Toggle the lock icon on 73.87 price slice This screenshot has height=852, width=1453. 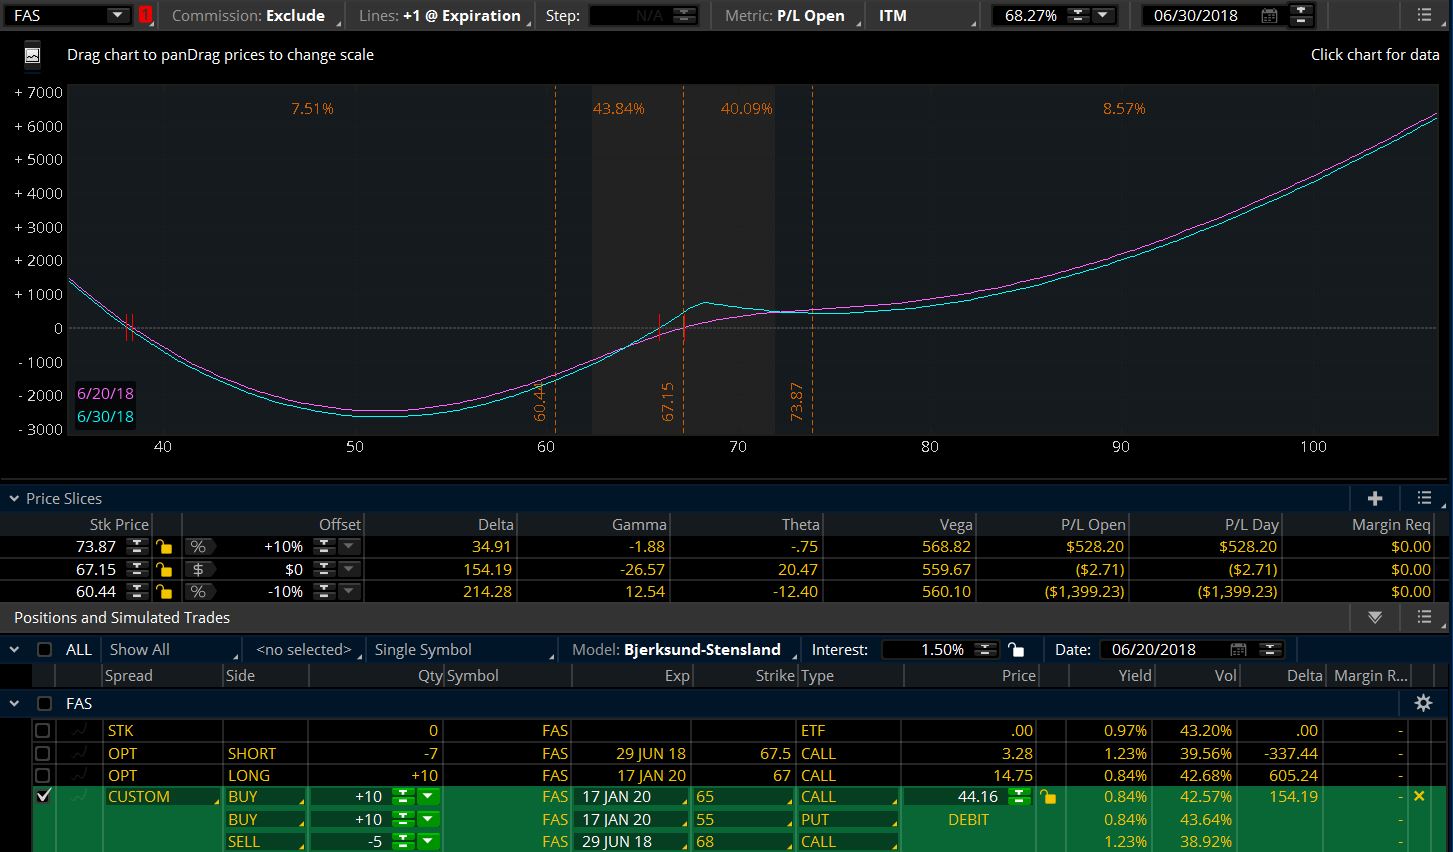(x=164, y=547)
